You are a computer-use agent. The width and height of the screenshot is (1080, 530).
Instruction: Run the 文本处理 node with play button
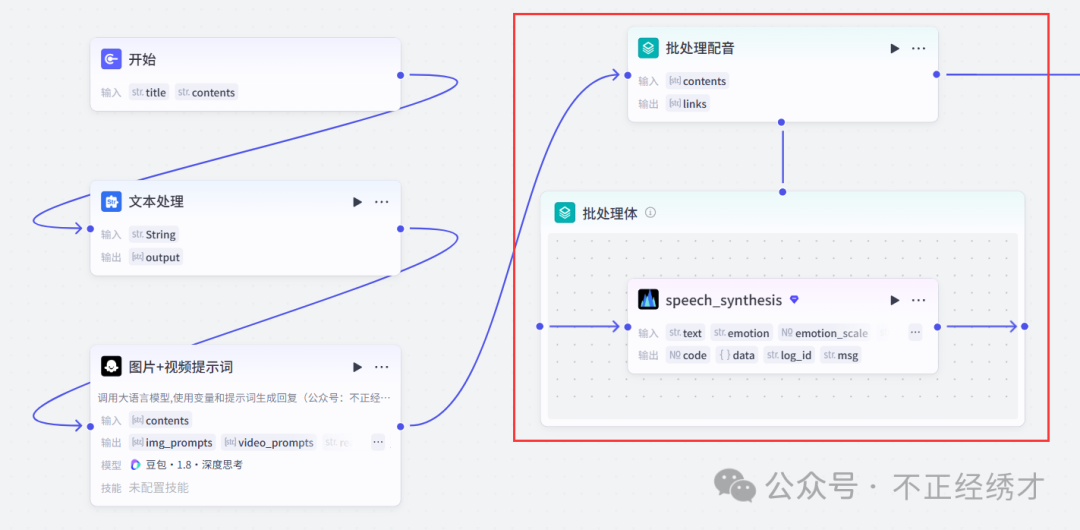357,202
